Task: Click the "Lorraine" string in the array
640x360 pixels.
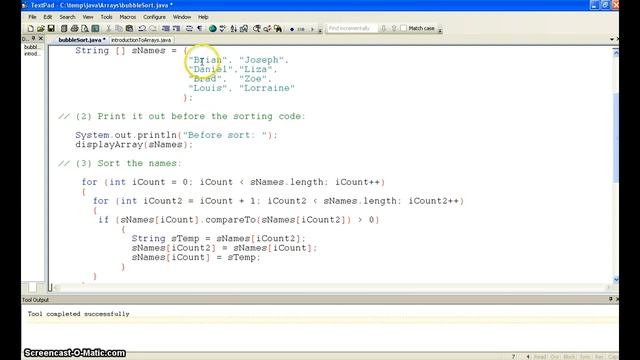Action: click(x=267, y=88)
